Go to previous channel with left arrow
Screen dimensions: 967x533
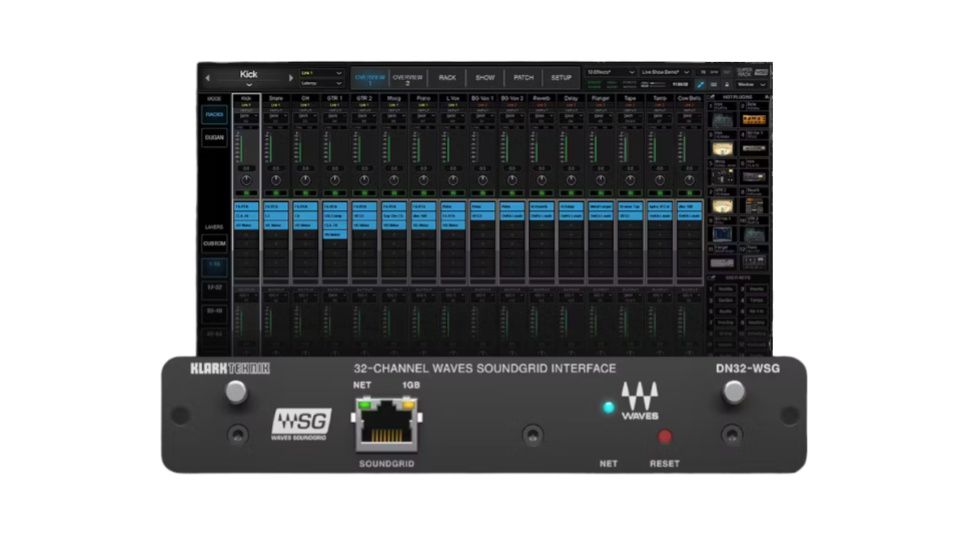[x=208, y=78]
